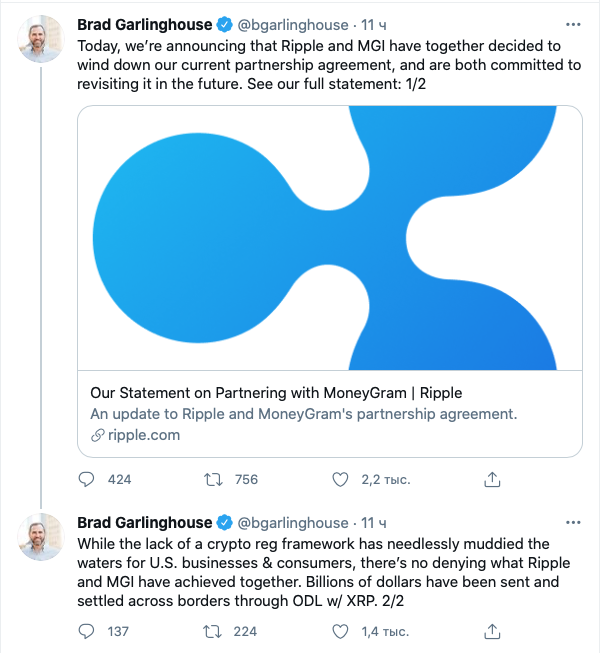The width and height of the screenshot is (601, 653).
Task: Click Brad Garlinghouse name in first tweet
Action: [x=144, y=24]
